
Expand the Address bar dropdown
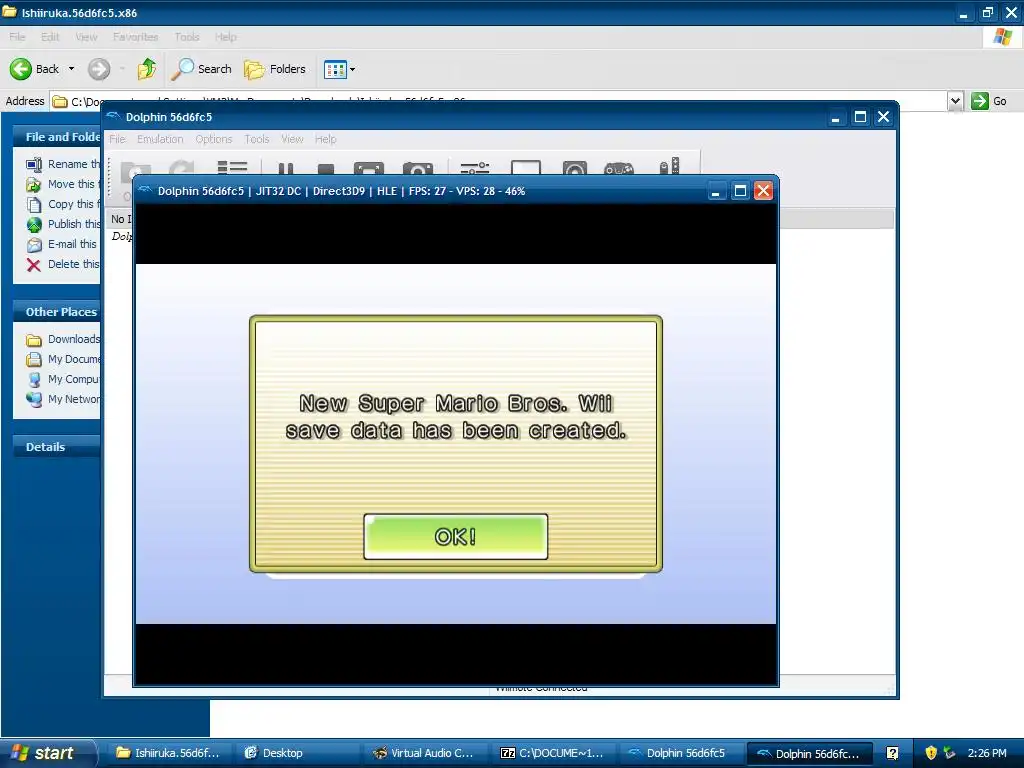pyautogui.click(x=955, y=101)
